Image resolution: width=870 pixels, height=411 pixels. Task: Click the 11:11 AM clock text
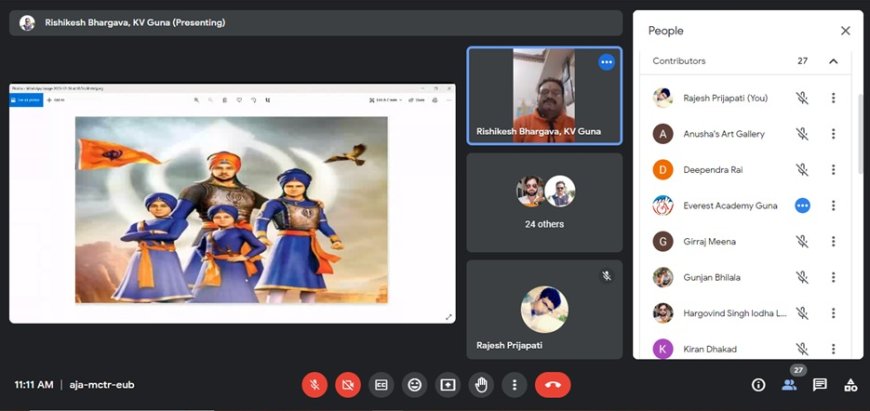(34, 385)
